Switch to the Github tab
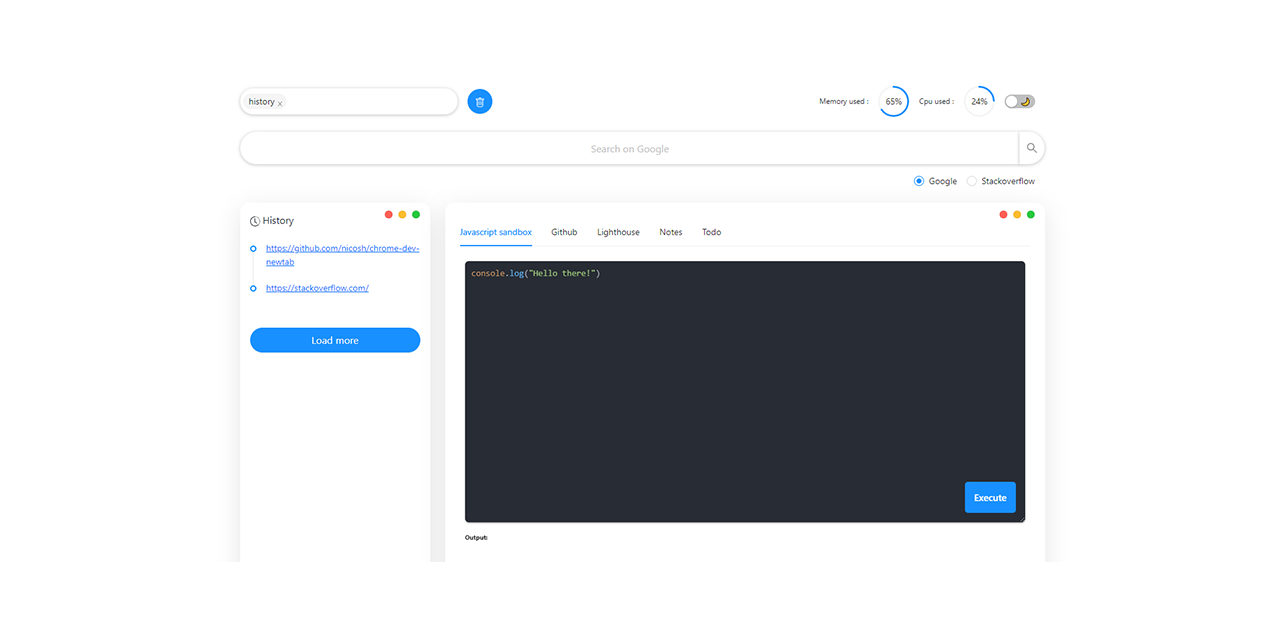 564,232
